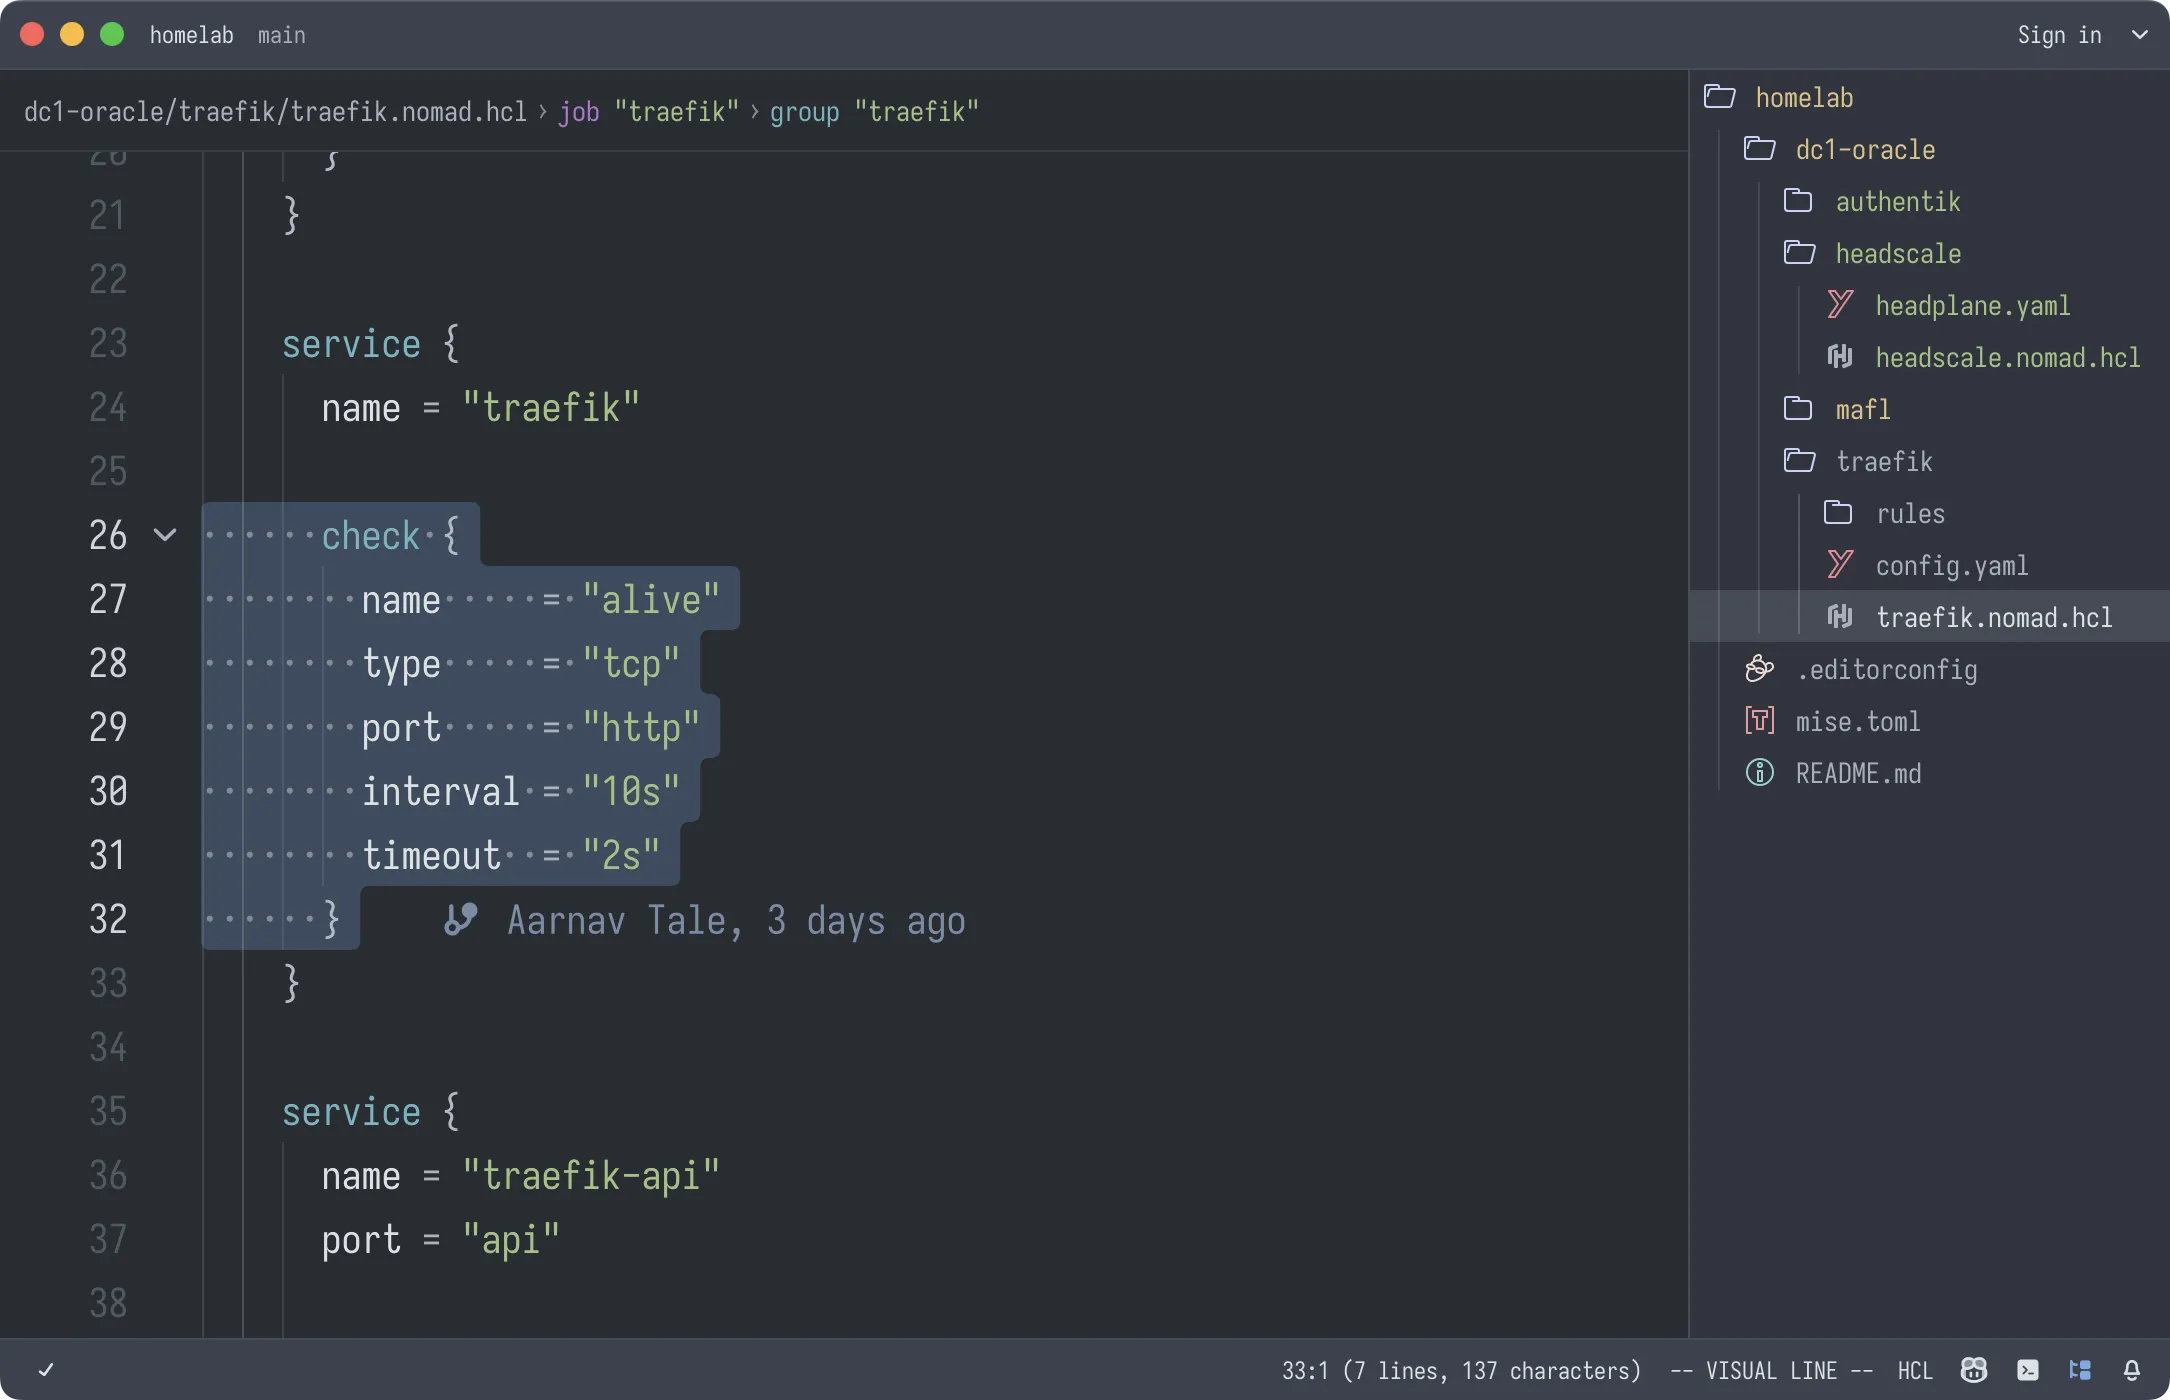The width and height of the screenshot is (2170, 1400).
Task: Open headscale.nomad.hcl file
Action: click(x=2006, y=357)
